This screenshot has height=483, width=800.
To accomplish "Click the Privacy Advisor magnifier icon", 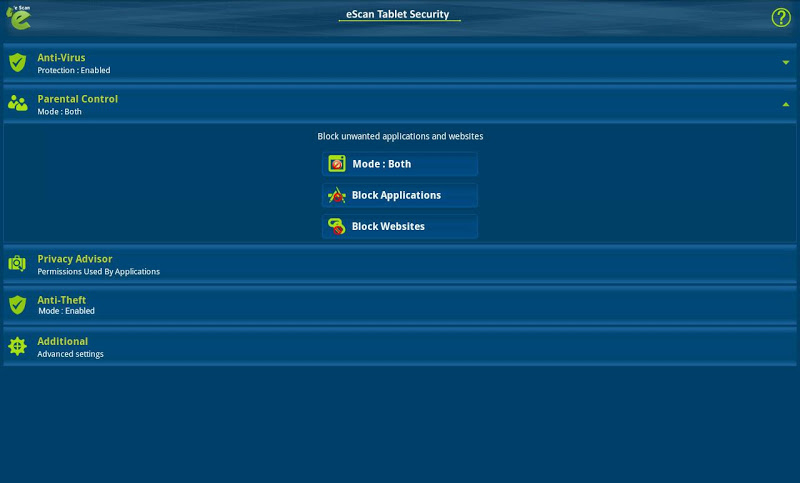I will coord(17,264).
